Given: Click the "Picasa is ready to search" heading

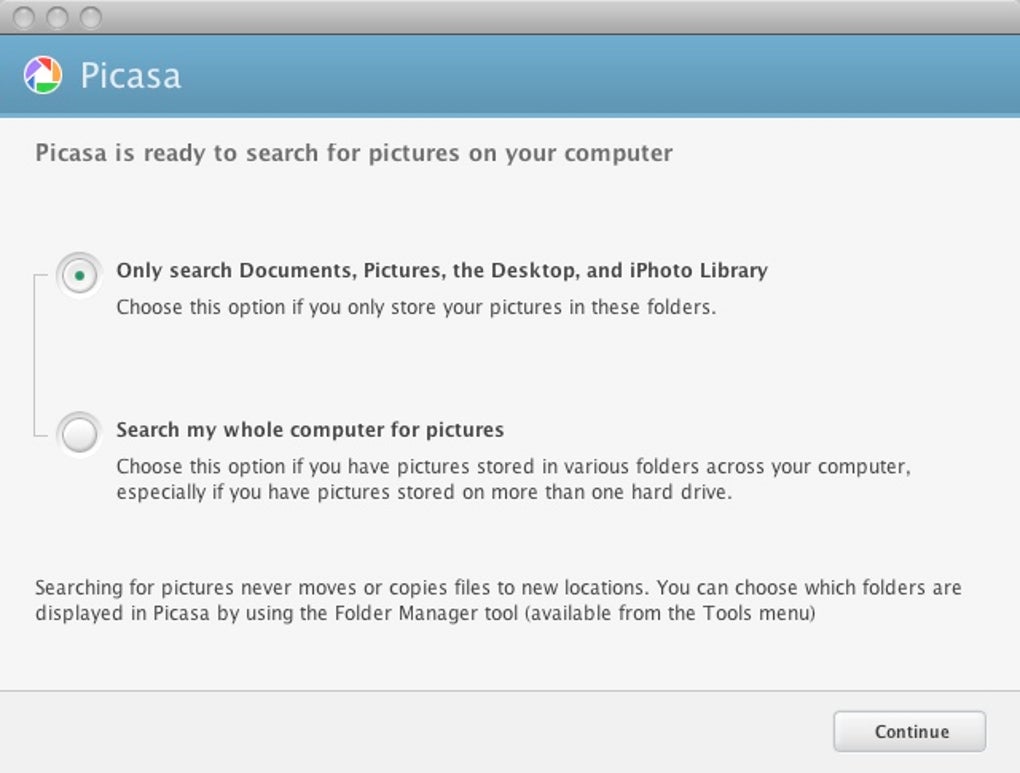Looking at the screenshot, I should 353,153.
